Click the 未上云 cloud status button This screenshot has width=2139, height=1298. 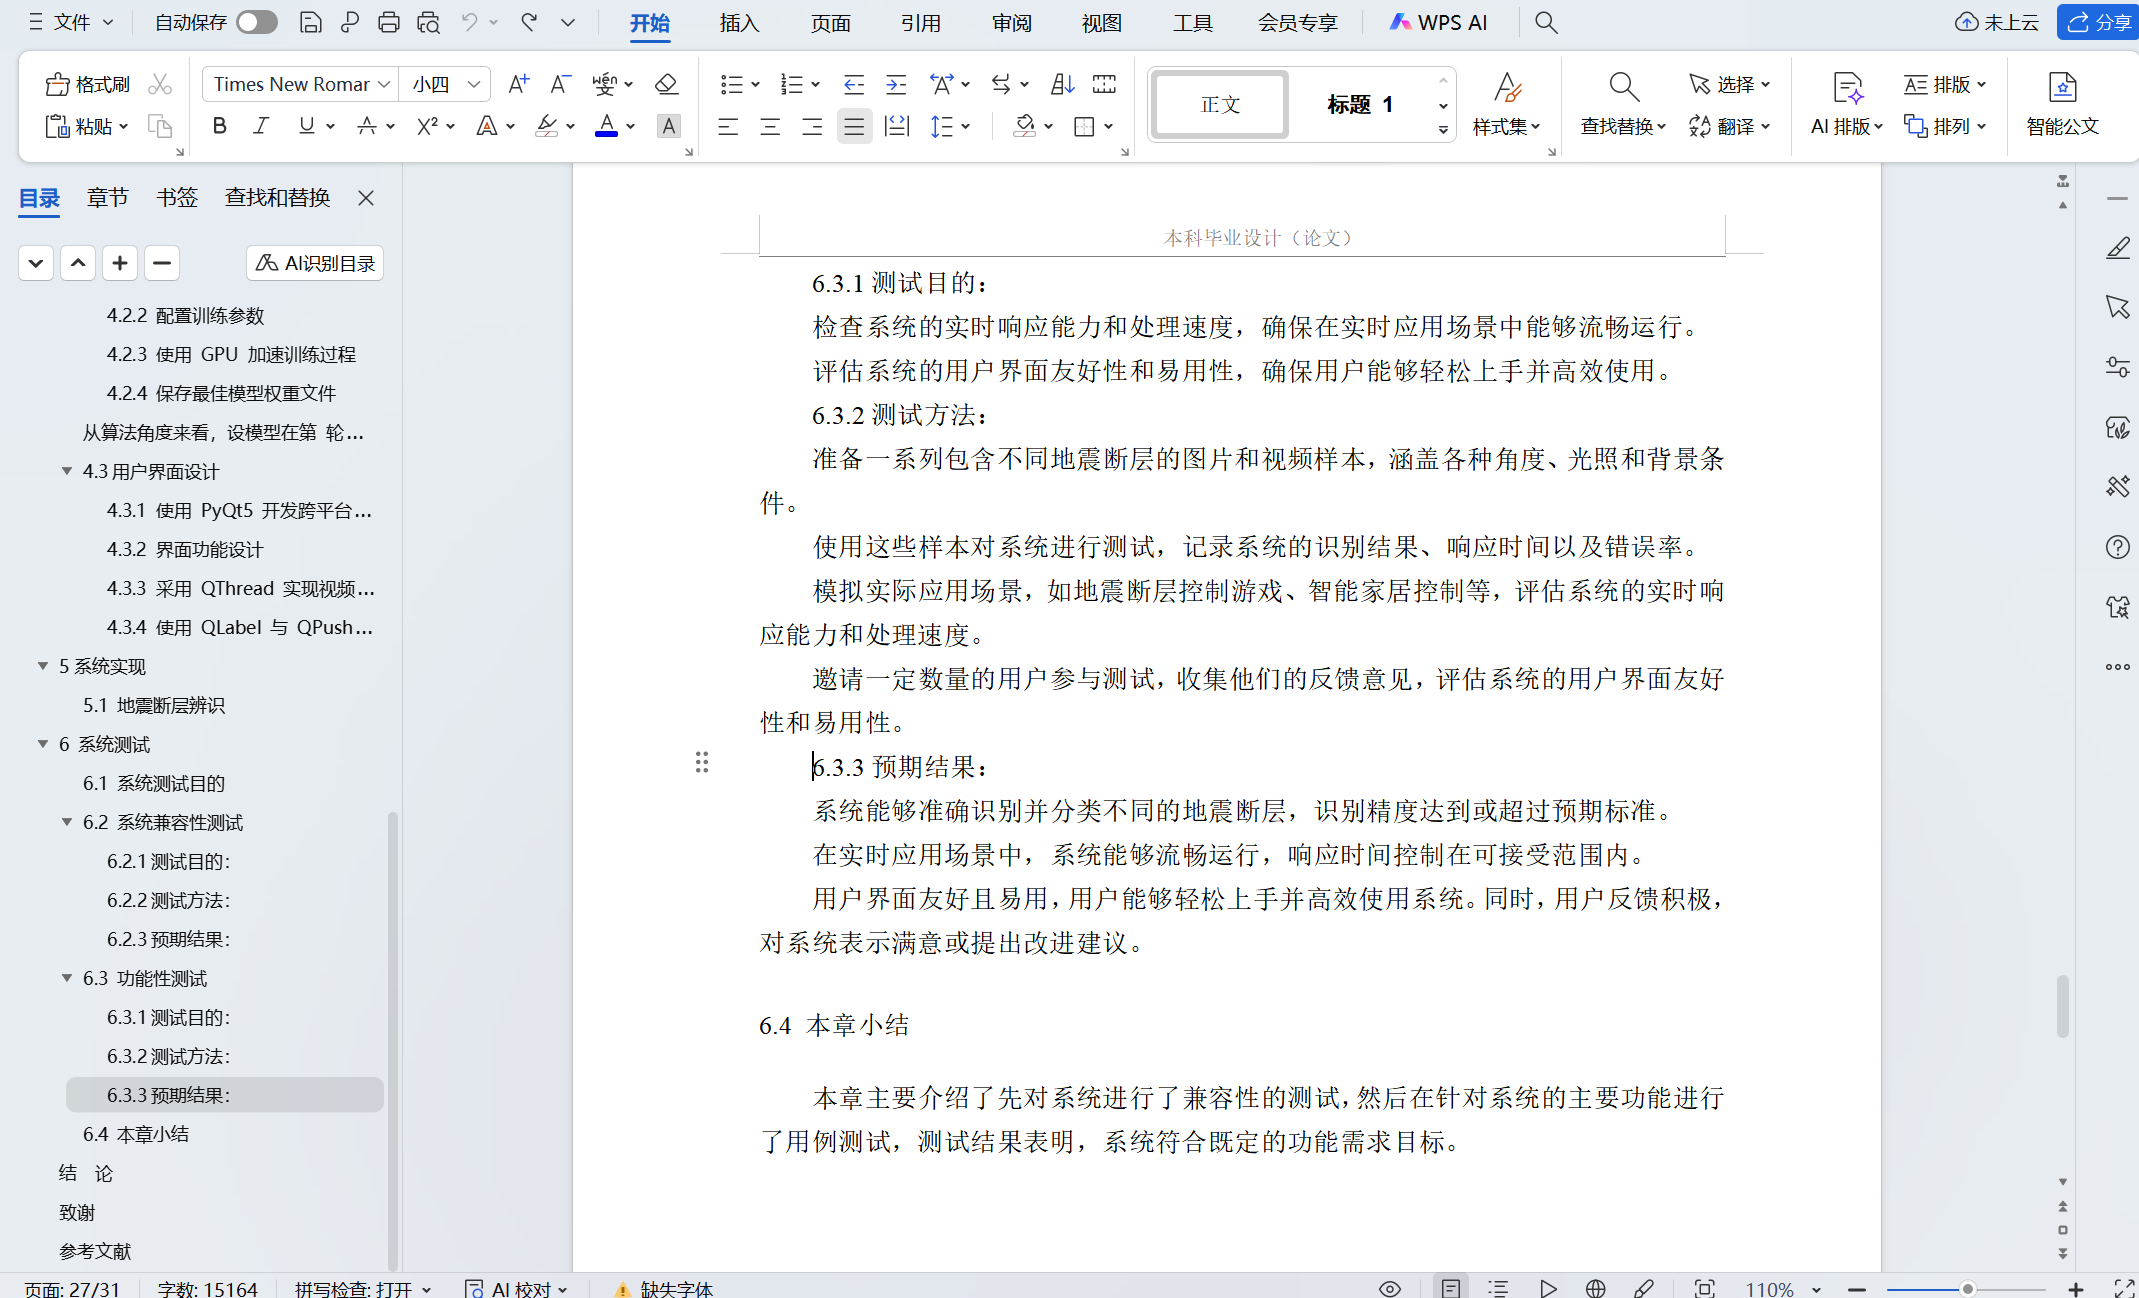coord(1996,22)
